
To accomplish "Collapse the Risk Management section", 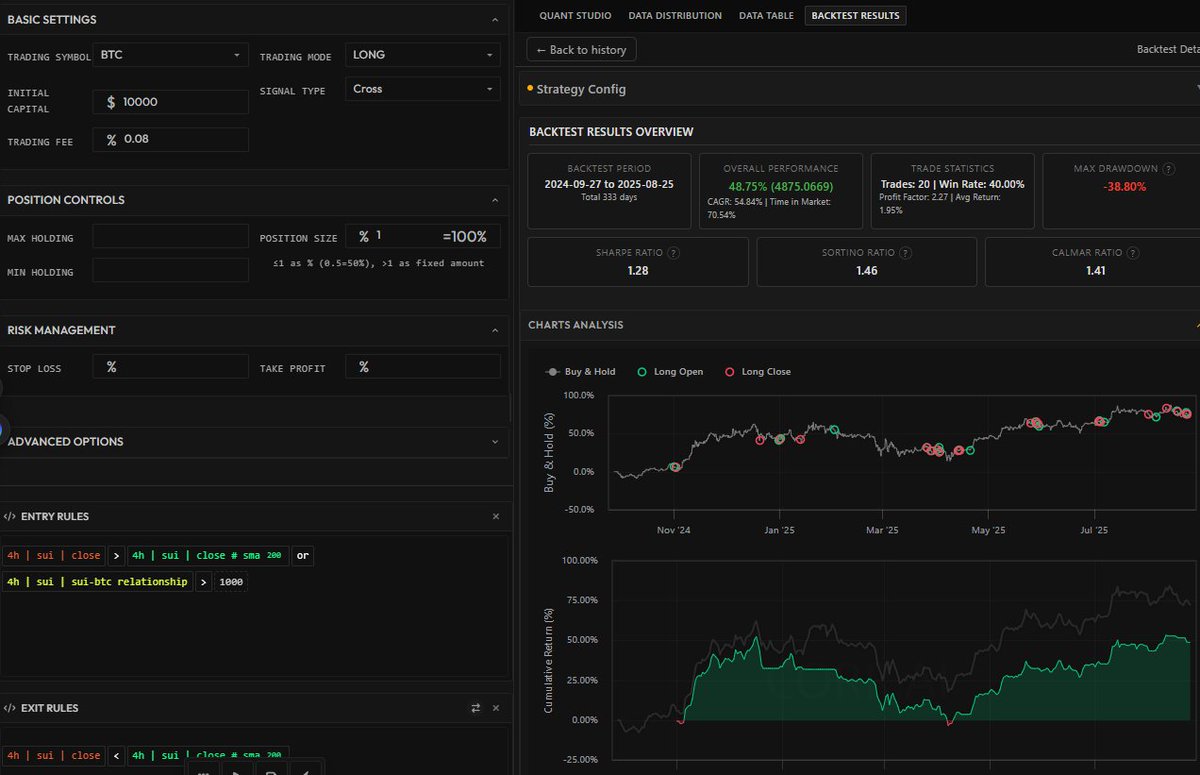I will tap(495, 330).
